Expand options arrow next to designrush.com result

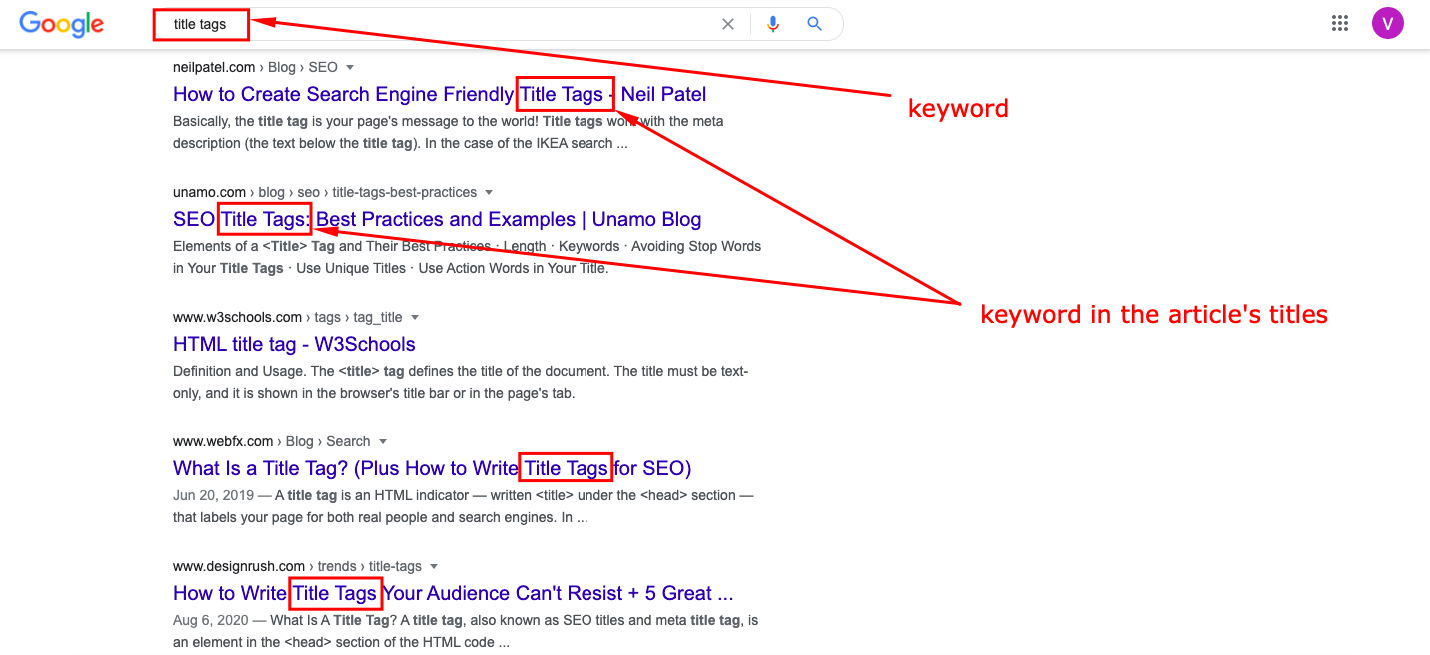pyautogui.click(x=435, y=567)
